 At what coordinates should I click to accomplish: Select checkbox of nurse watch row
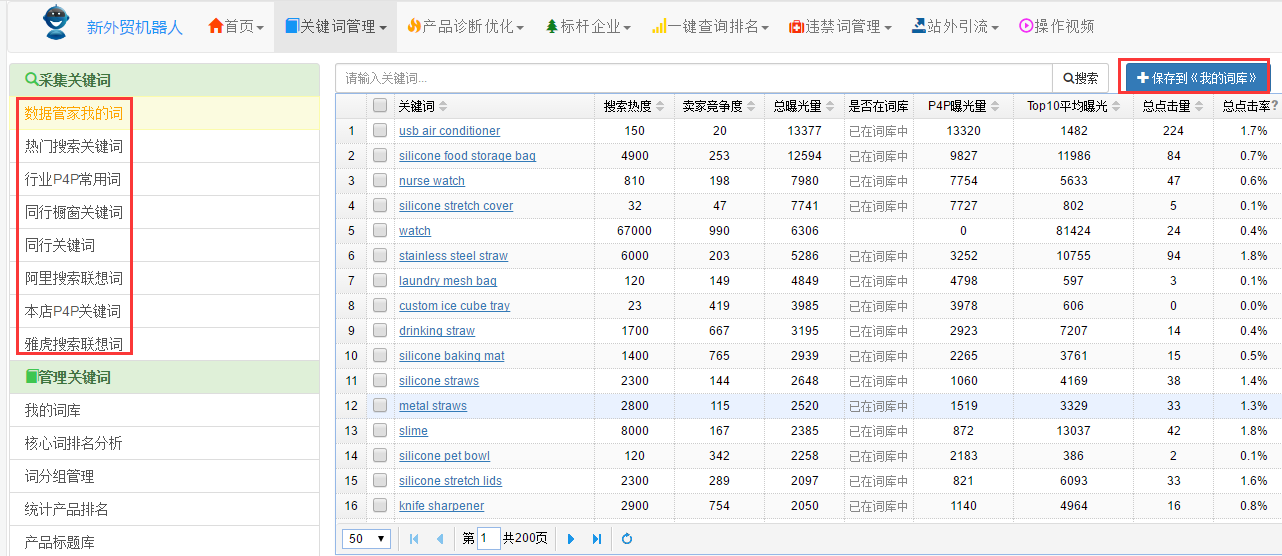[x=380, y=181]
